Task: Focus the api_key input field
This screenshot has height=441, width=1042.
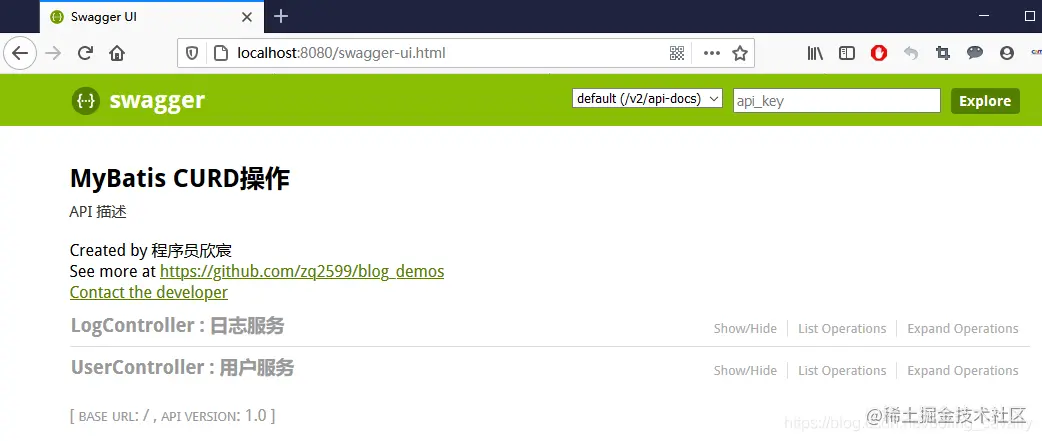Action: pyautogui.click(x=837, y=101)
